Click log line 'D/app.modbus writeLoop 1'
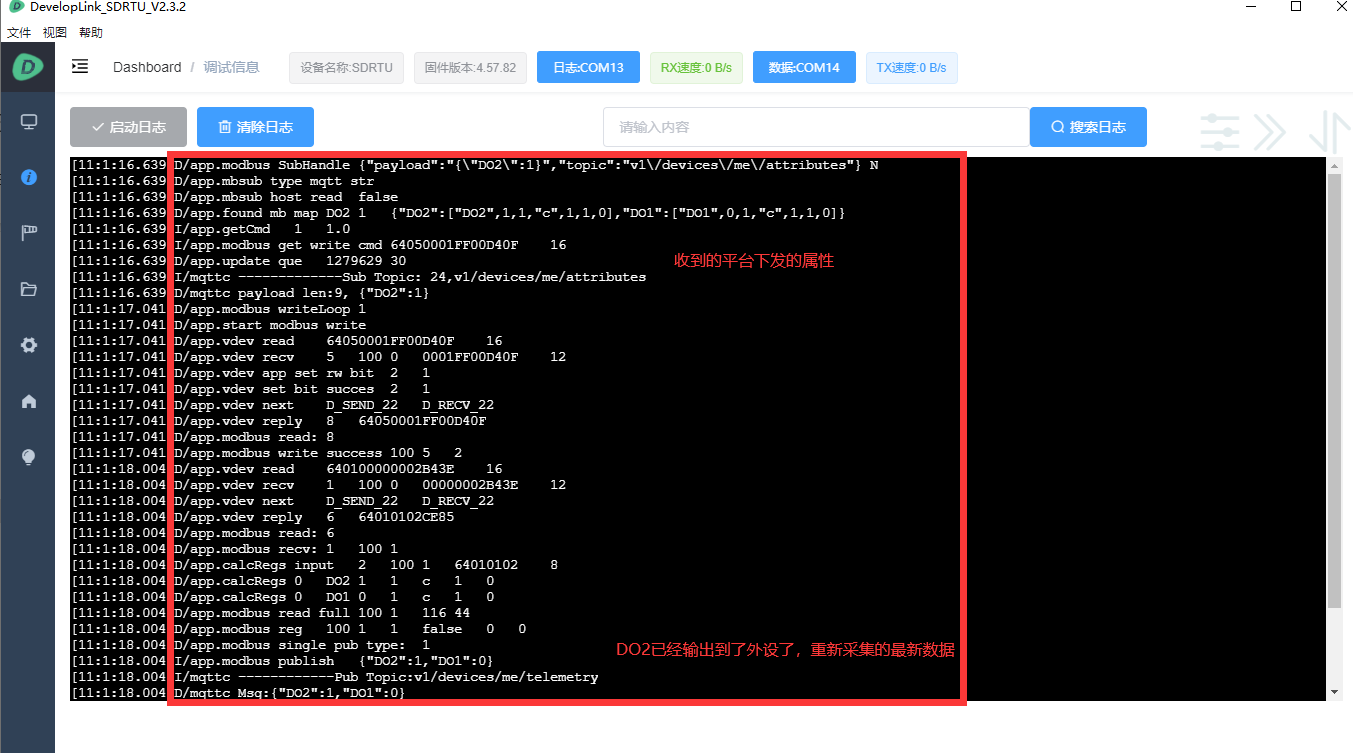Image resolution: width=1353 pixels, height=753 pixels. tap(219, 309)
